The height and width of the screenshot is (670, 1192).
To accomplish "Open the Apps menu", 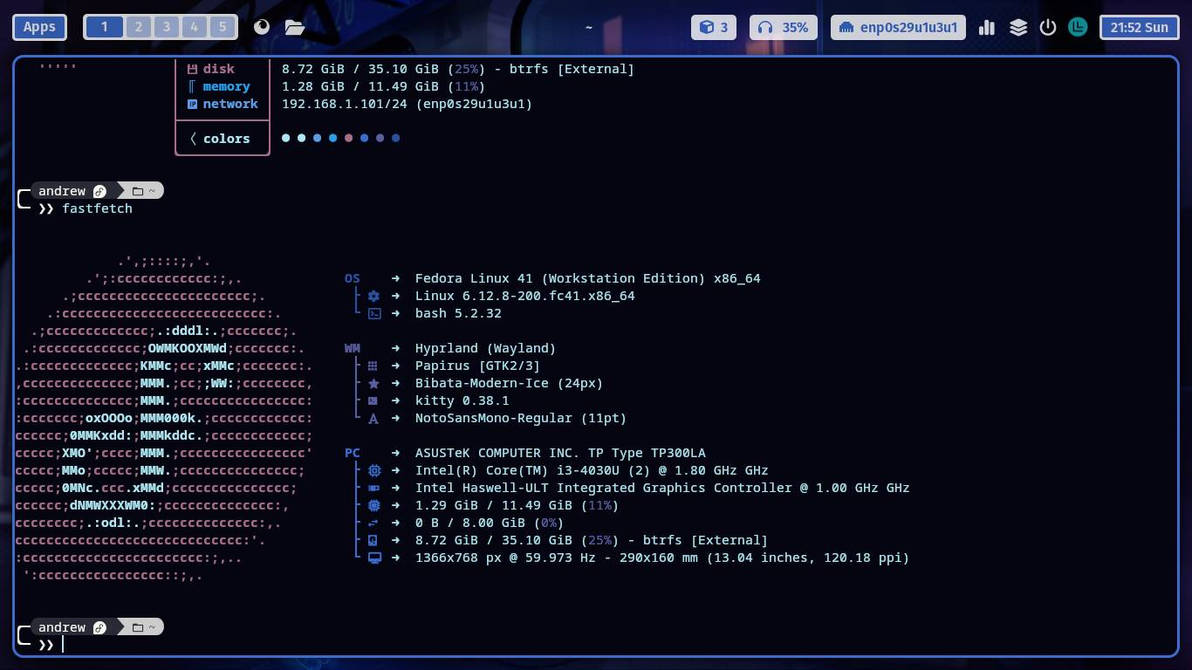I will click(x=39, y=27).
